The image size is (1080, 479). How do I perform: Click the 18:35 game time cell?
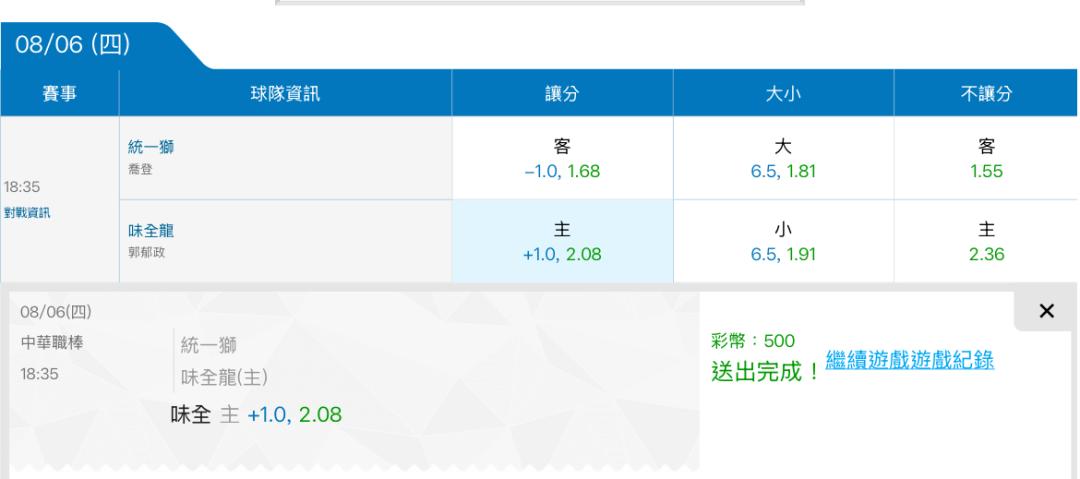21,187
